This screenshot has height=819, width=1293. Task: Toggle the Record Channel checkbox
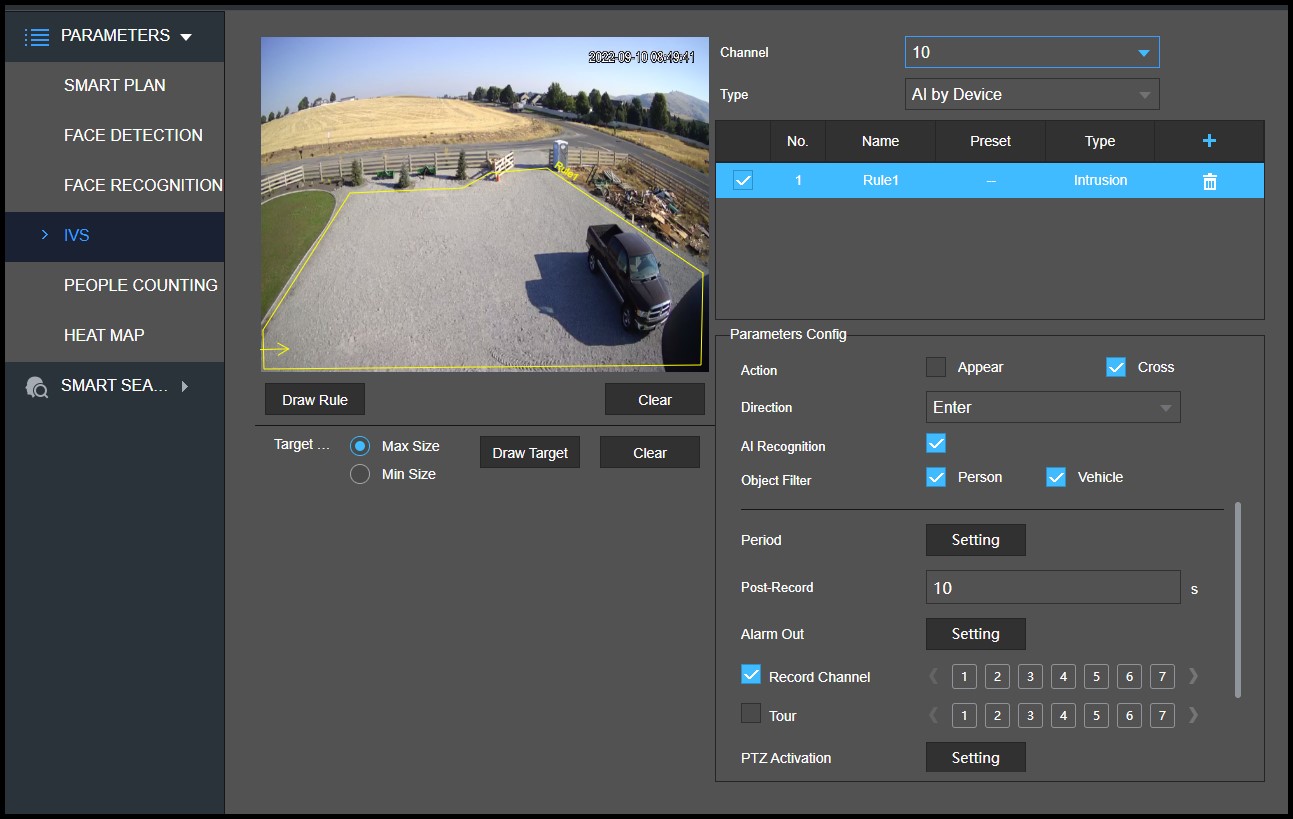751,675
